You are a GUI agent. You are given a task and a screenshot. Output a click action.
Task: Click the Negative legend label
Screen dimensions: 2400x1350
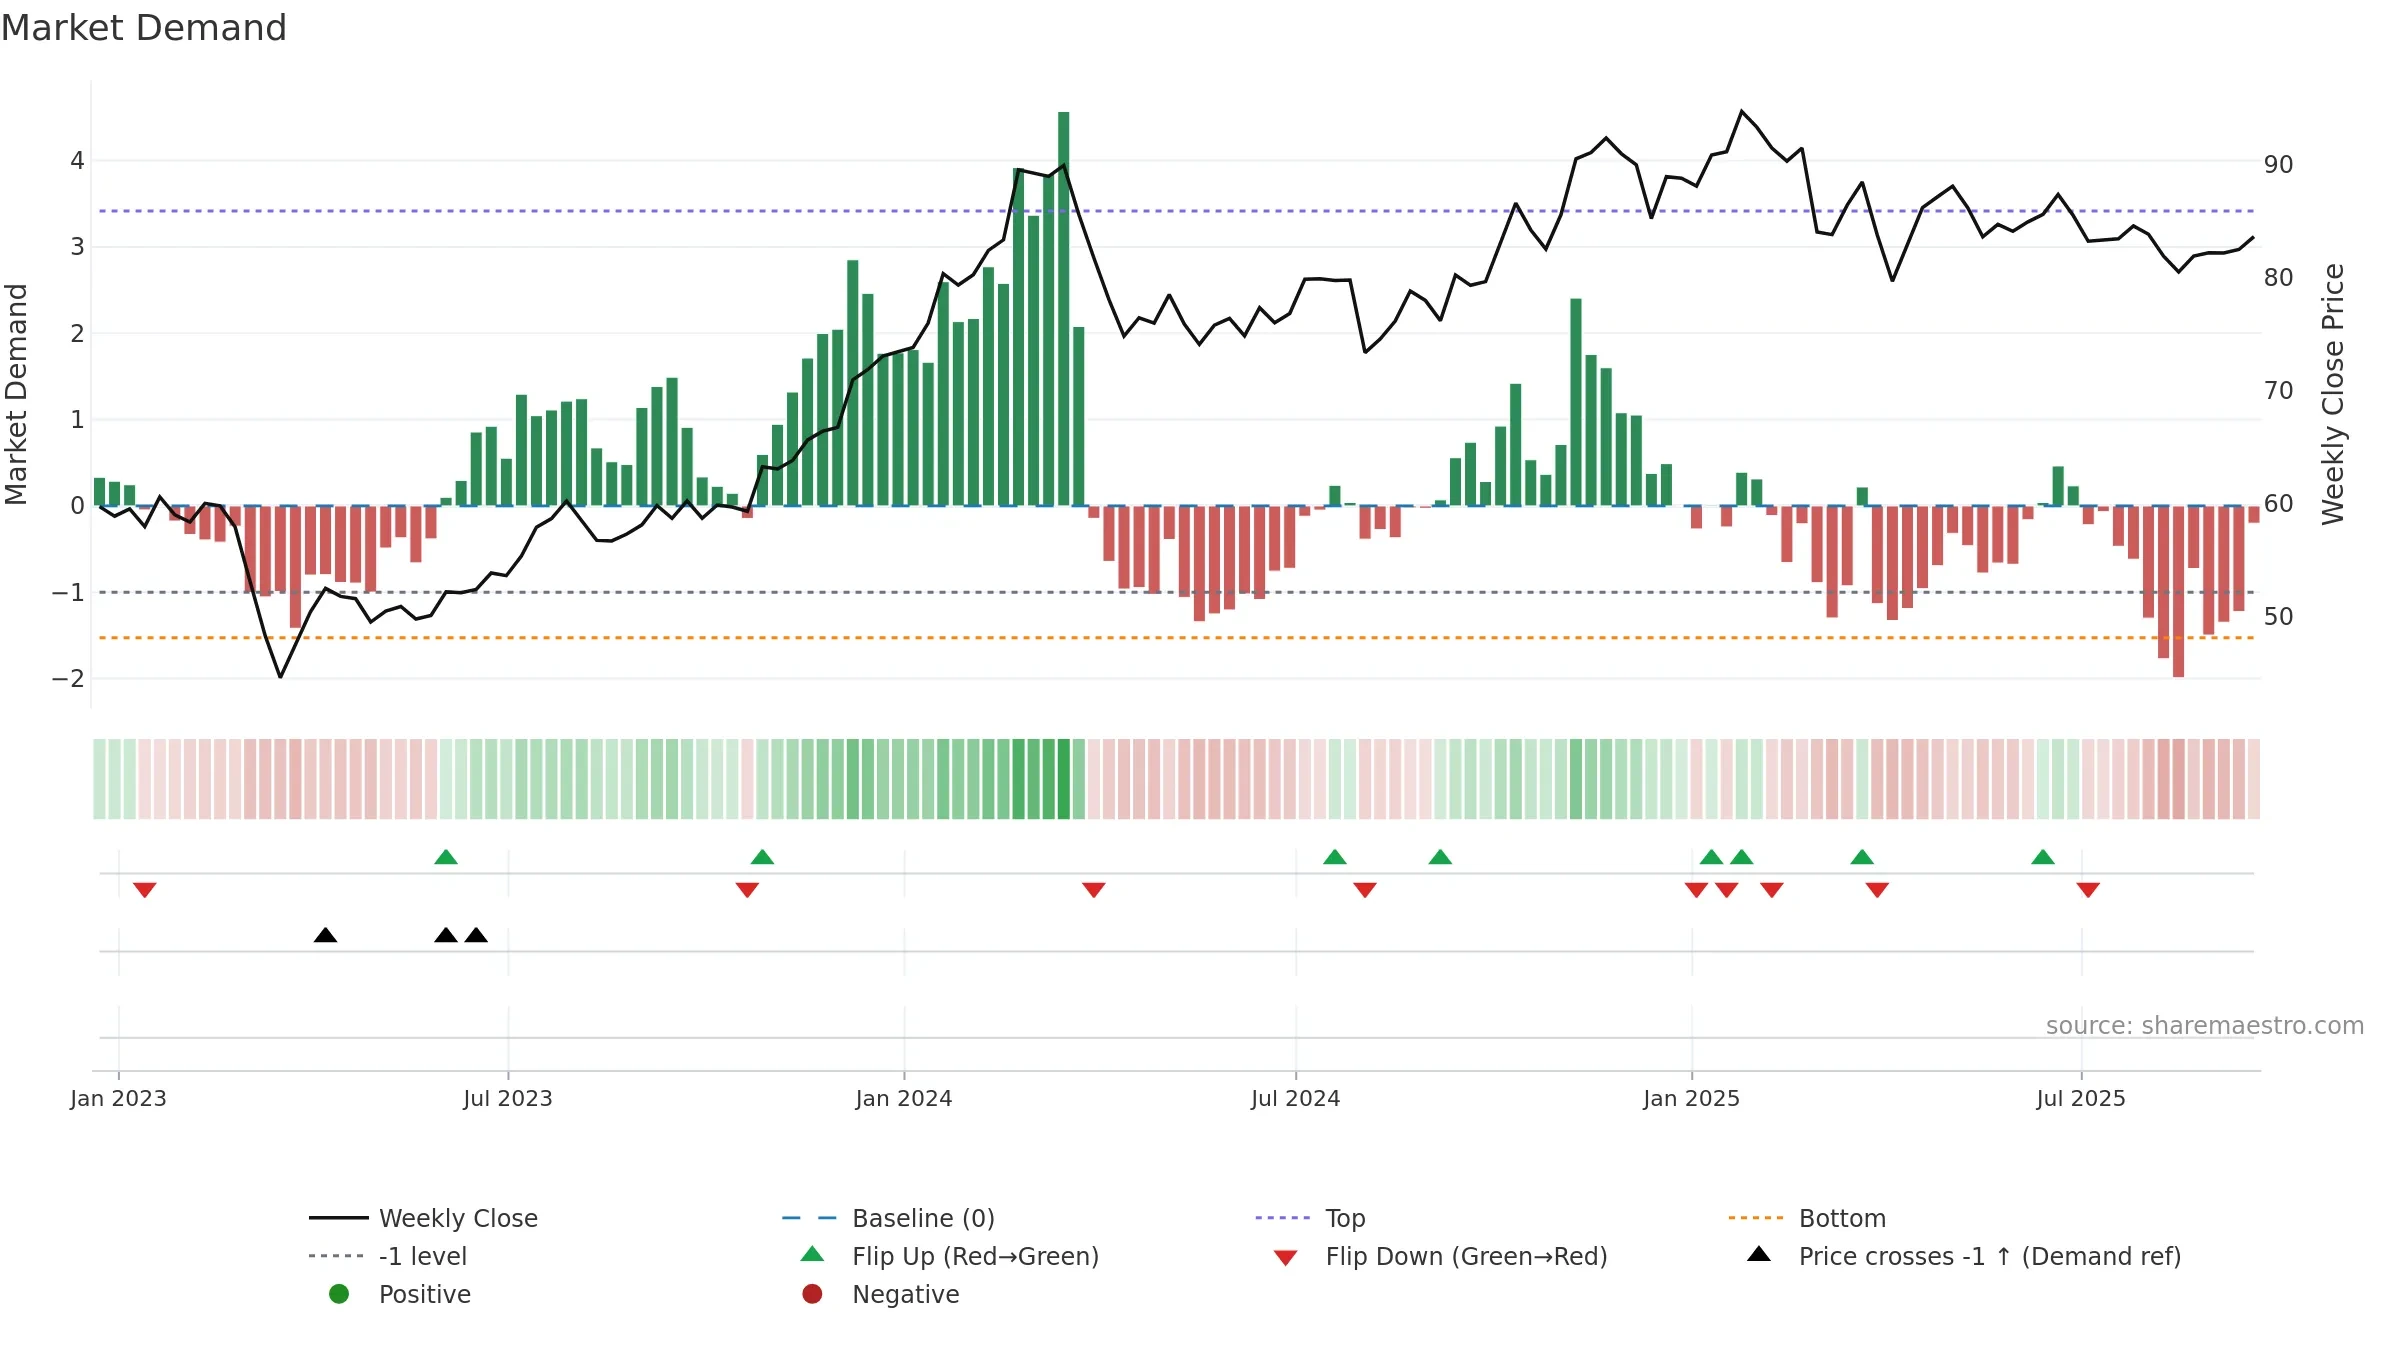905,1294
